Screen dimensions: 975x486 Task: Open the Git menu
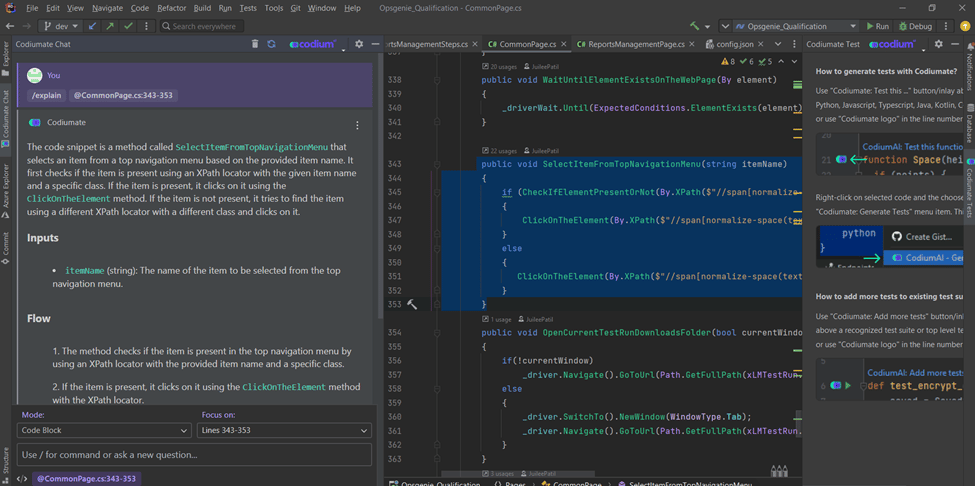295,8
